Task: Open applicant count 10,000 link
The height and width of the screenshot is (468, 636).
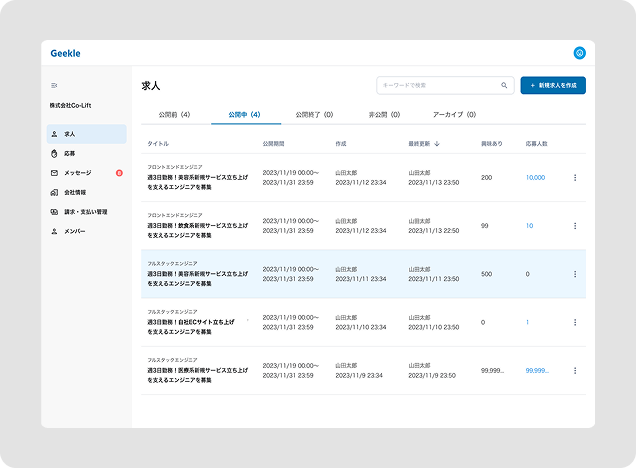Action: (x=535, y=178)
